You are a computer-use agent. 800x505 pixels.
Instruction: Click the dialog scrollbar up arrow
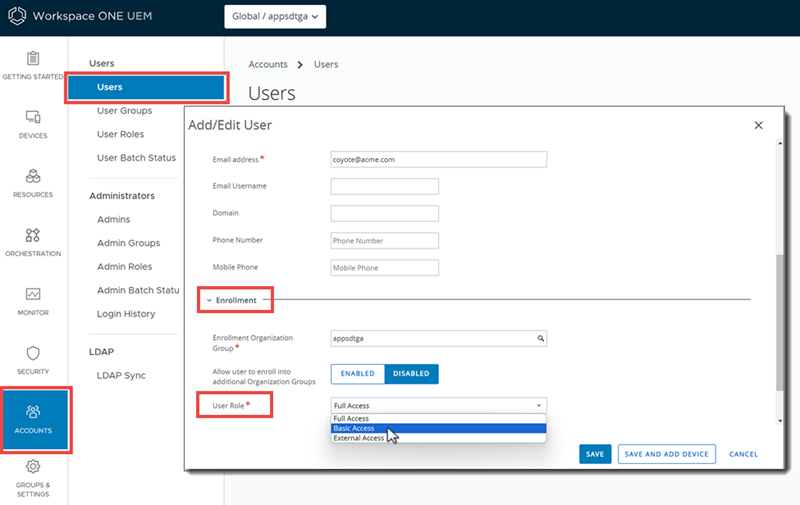tap(780, 143)
